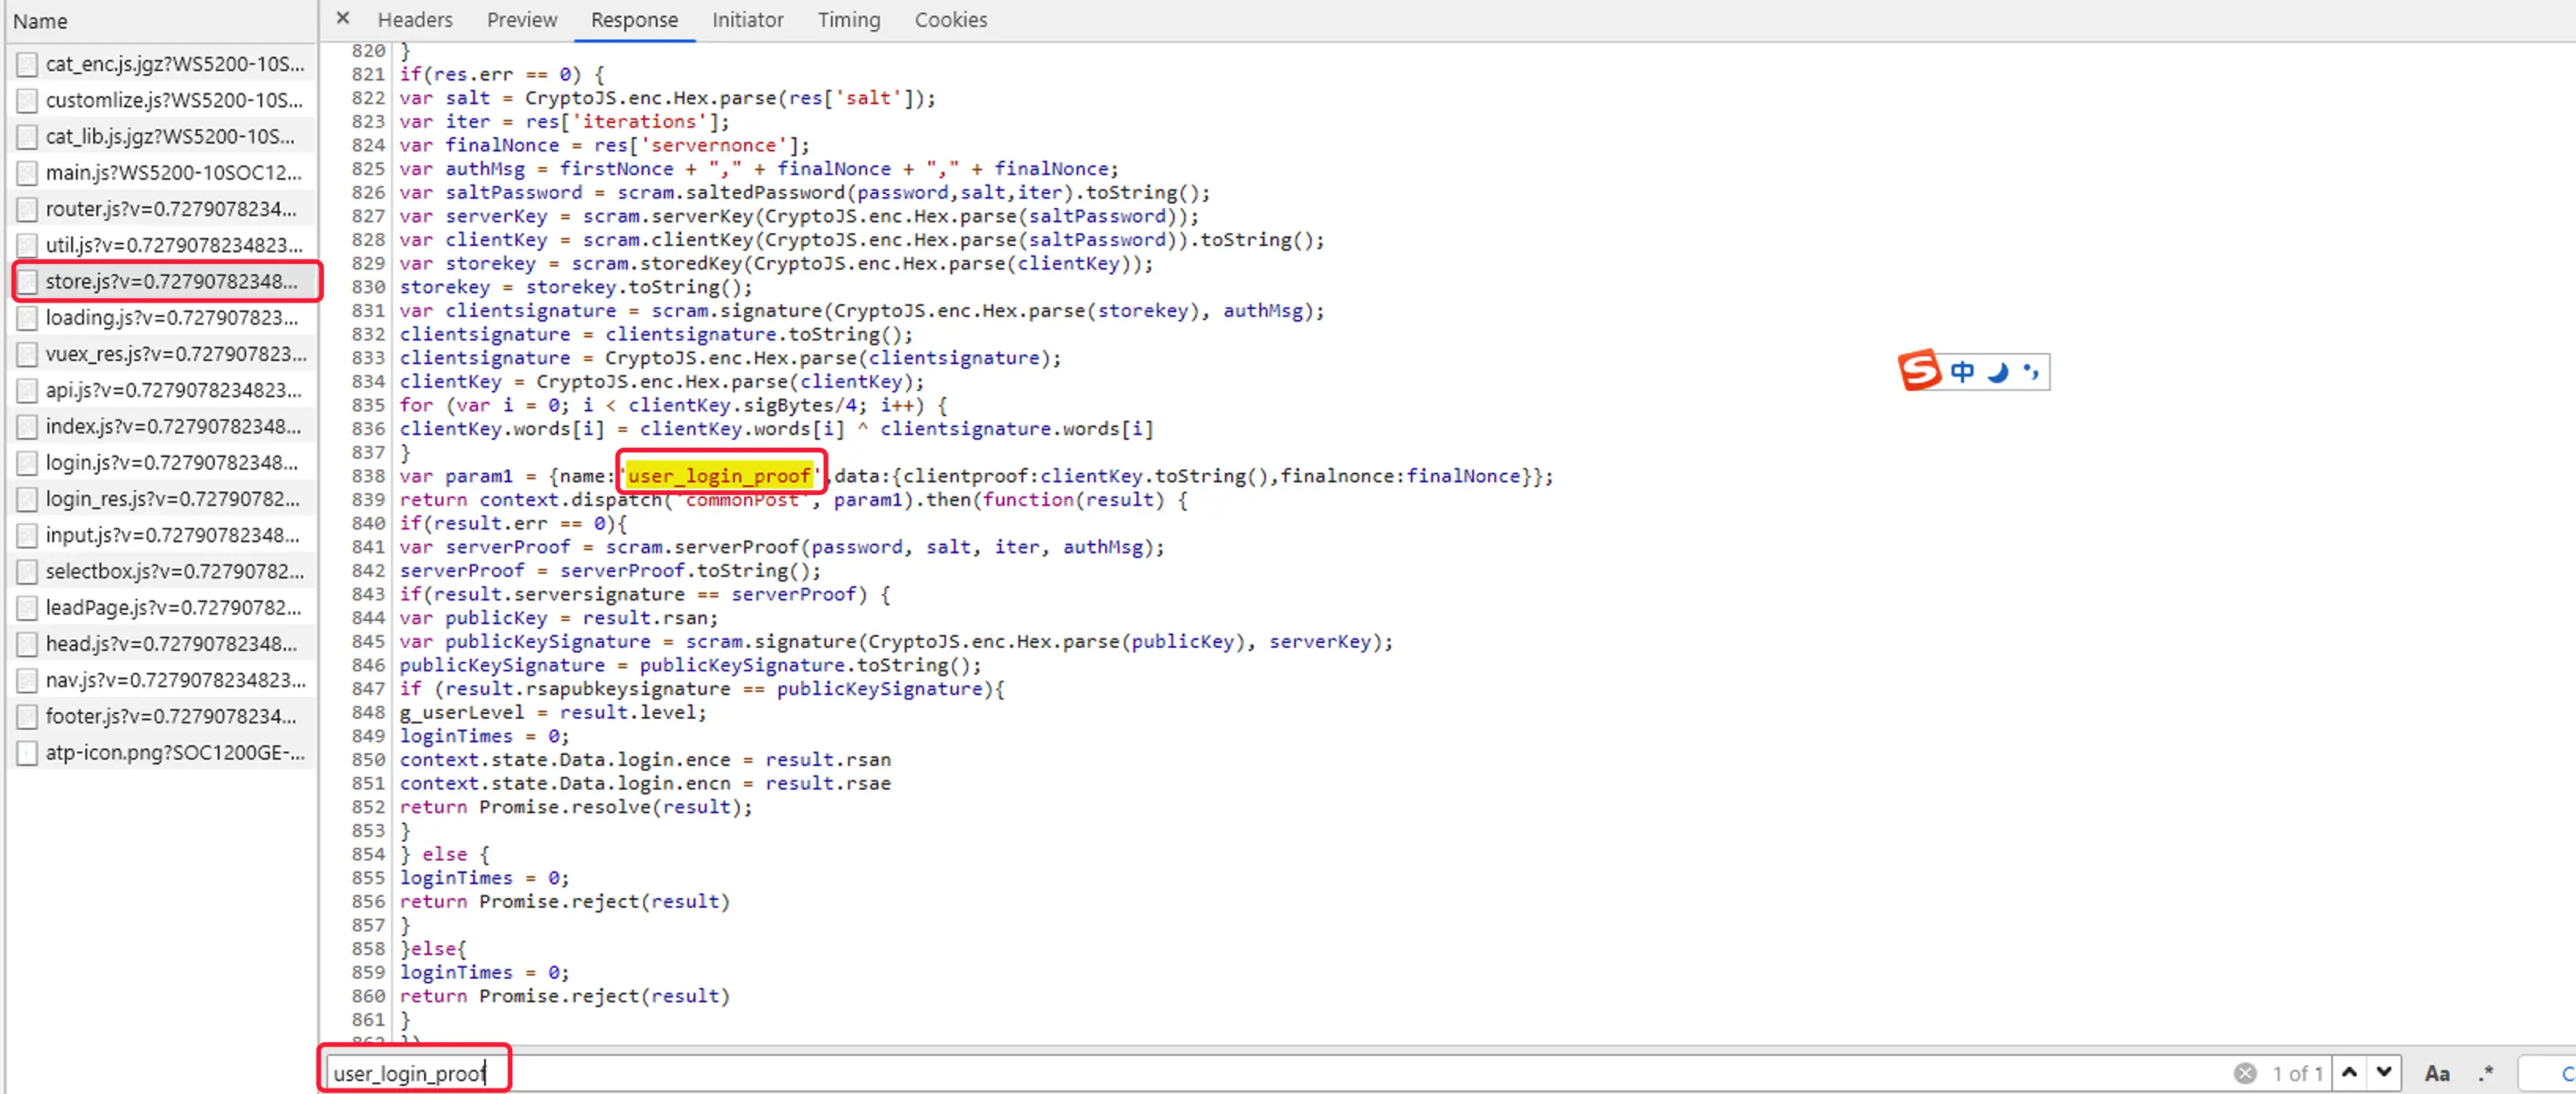Close the response detail panel with the ×

(x=342, y=18)
